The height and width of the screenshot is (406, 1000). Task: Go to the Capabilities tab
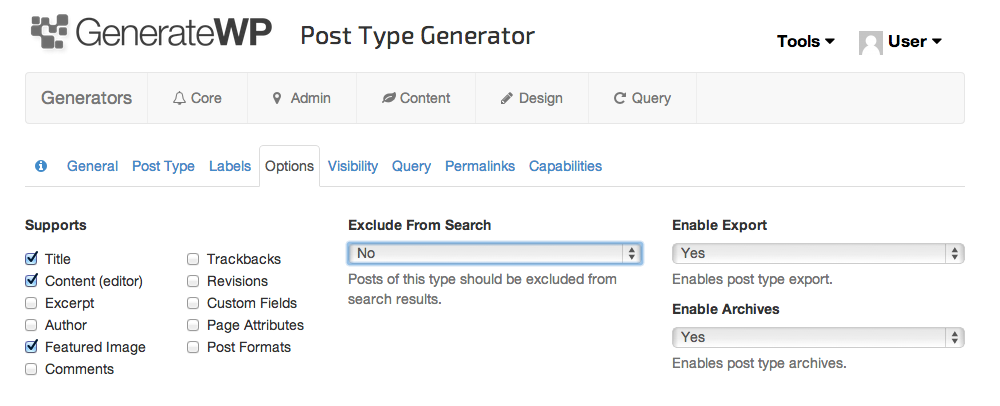pyautogui.click(x=565, y=166)
